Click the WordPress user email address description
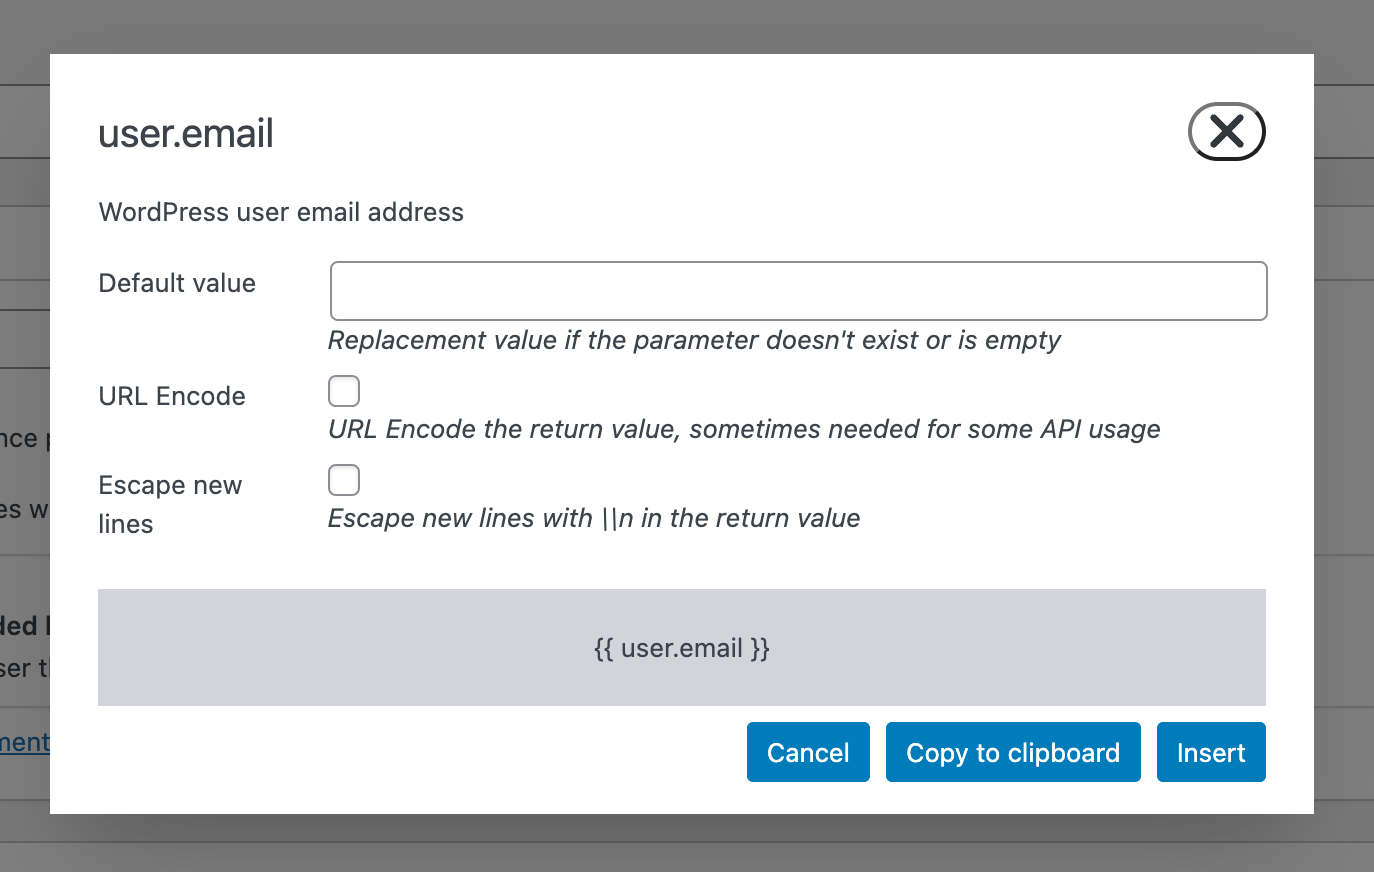Viewport: 1374px width, 872px height. pyautogui.click(x=280, y=212)
